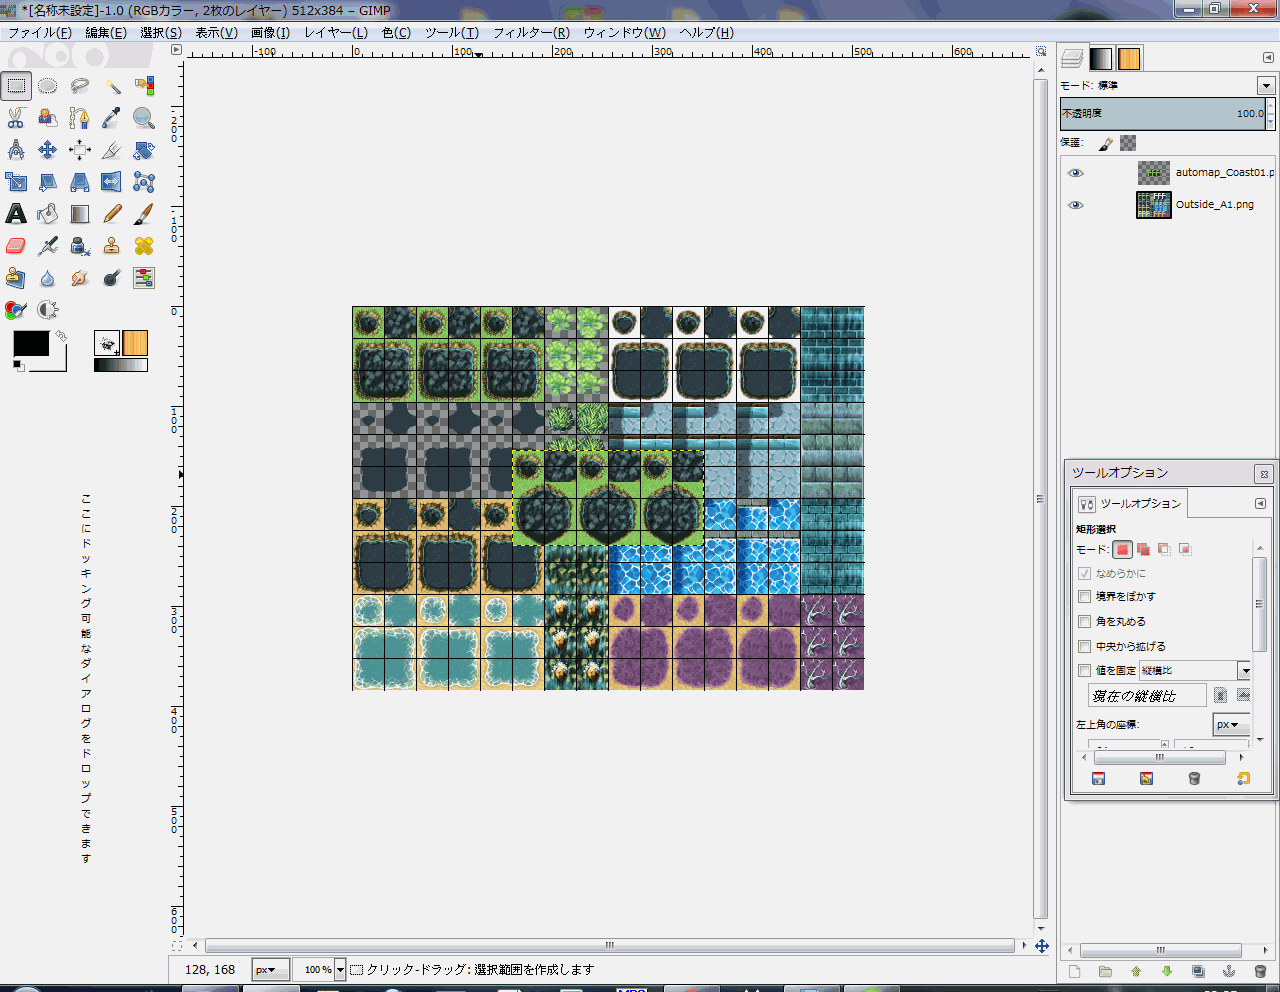Image resolution: width=1280 pixels, height=992 pixels.
Task: Open tool options tab configuration menu arrow
Action: point(1260,503)
